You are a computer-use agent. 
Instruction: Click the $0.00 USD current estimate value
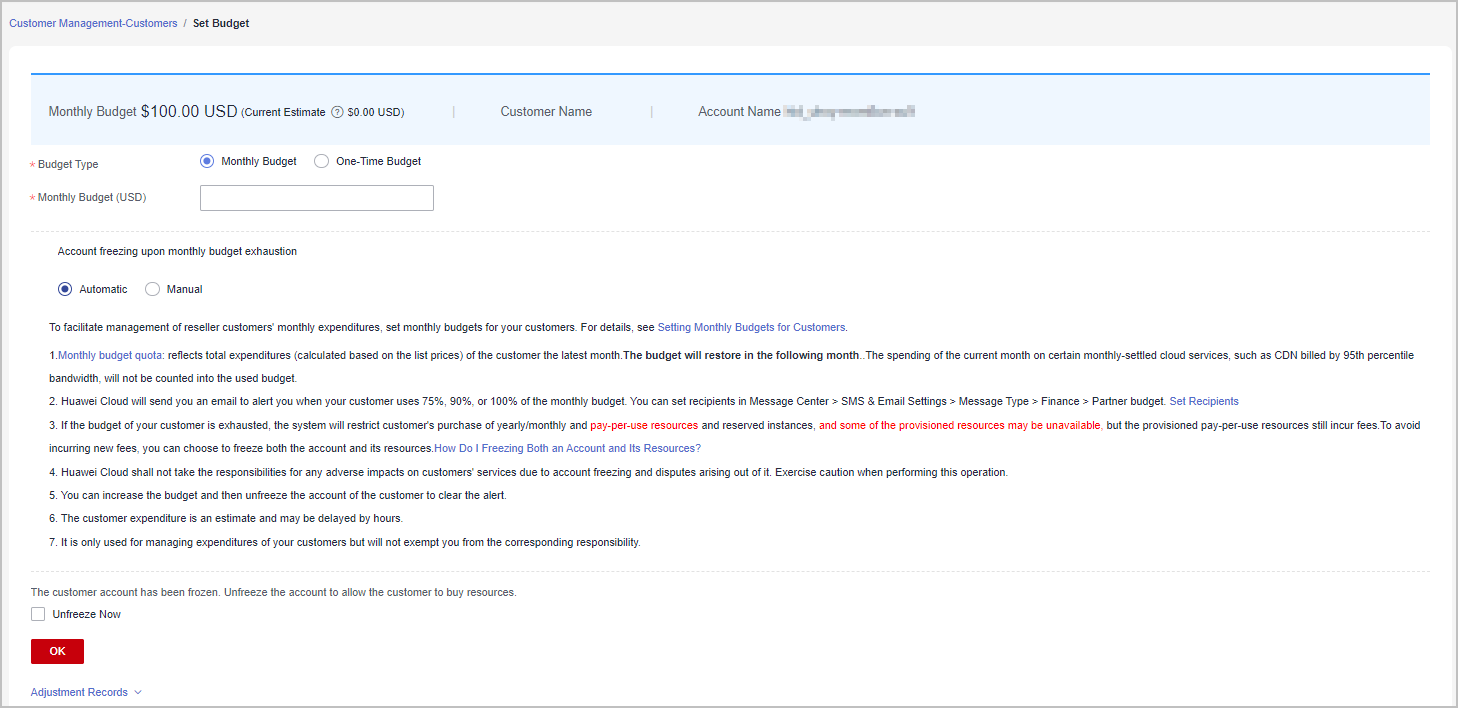click(x=375, y=113)
